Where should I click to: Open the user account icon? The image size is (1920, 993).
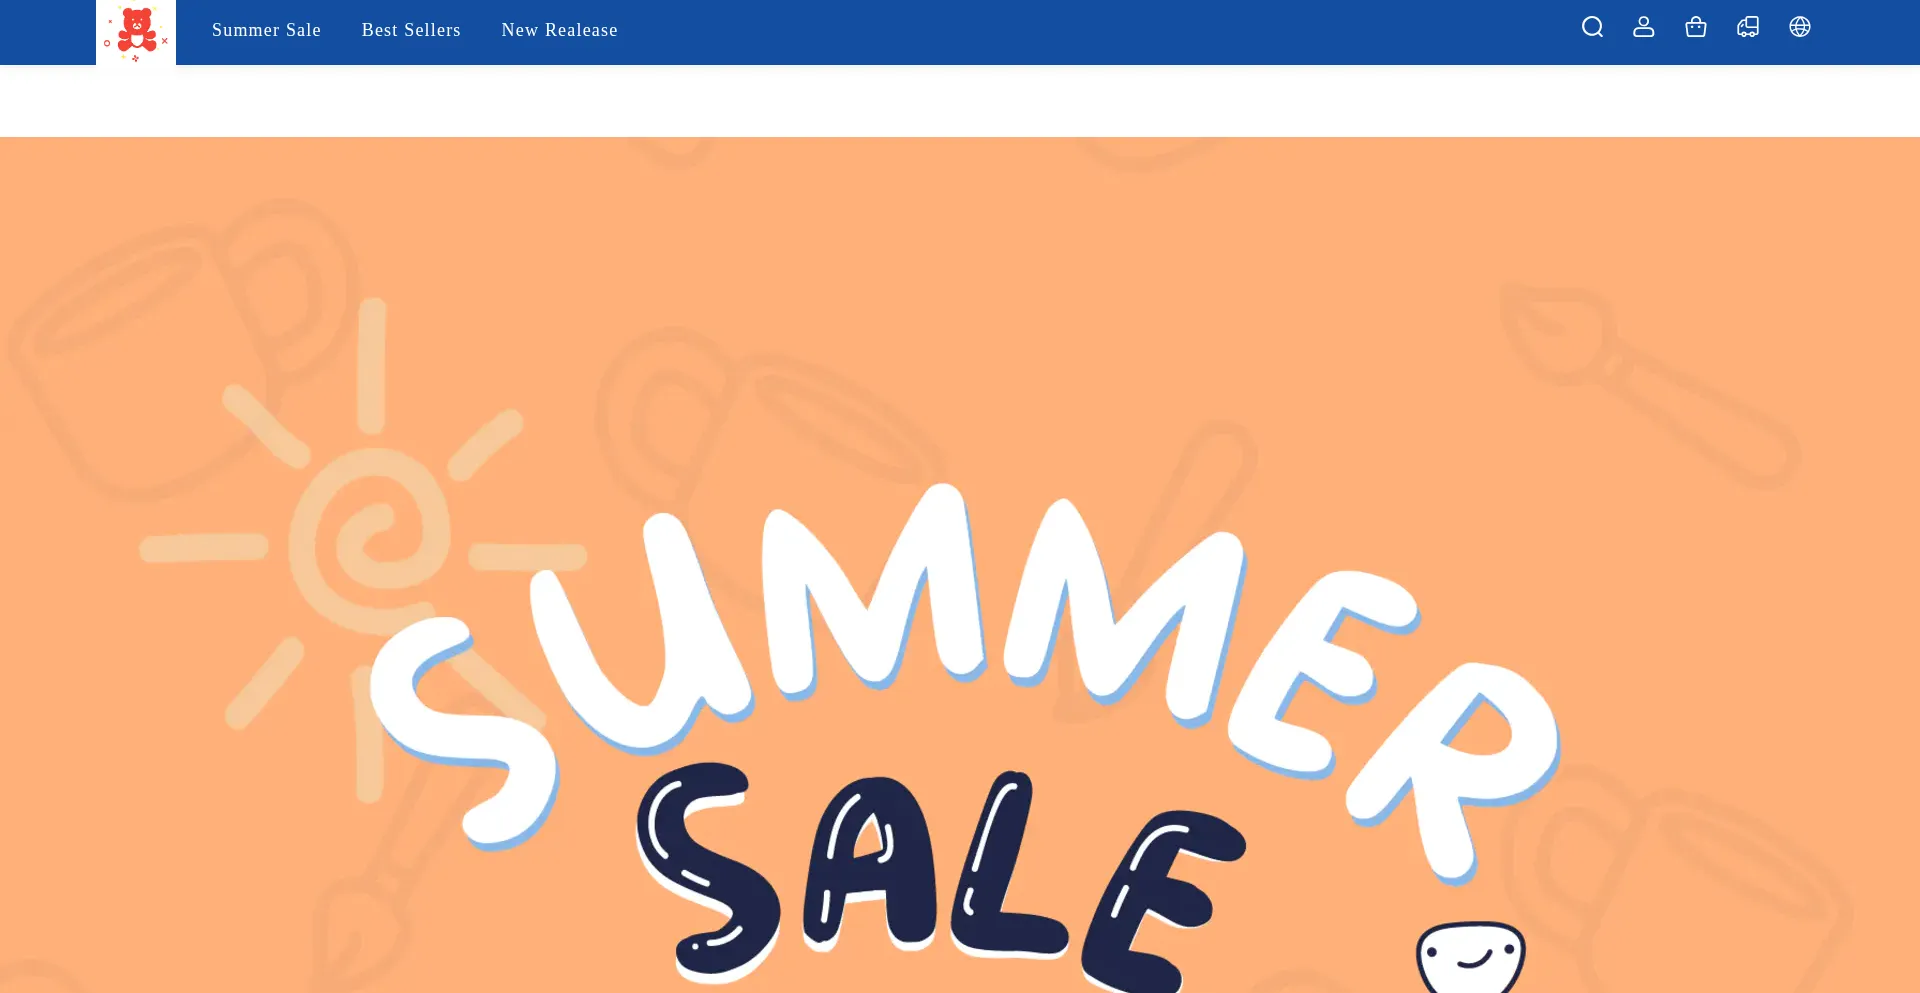click(x=1644, y=27)
